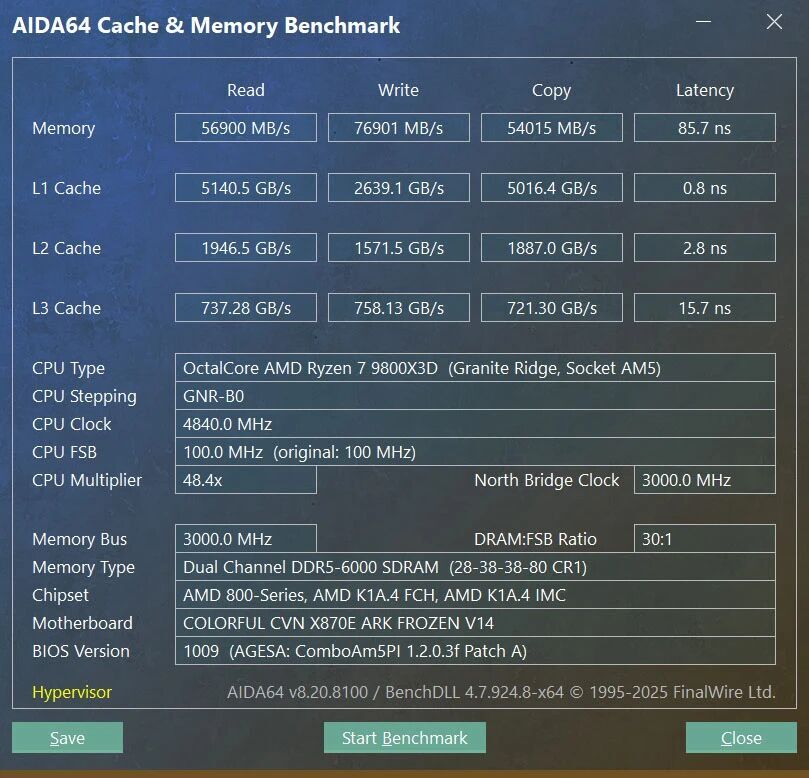Click the CPU Type field Ryzen 7 9800X3D
Viewport: 809px width, 778px height.
pos(475,368)
